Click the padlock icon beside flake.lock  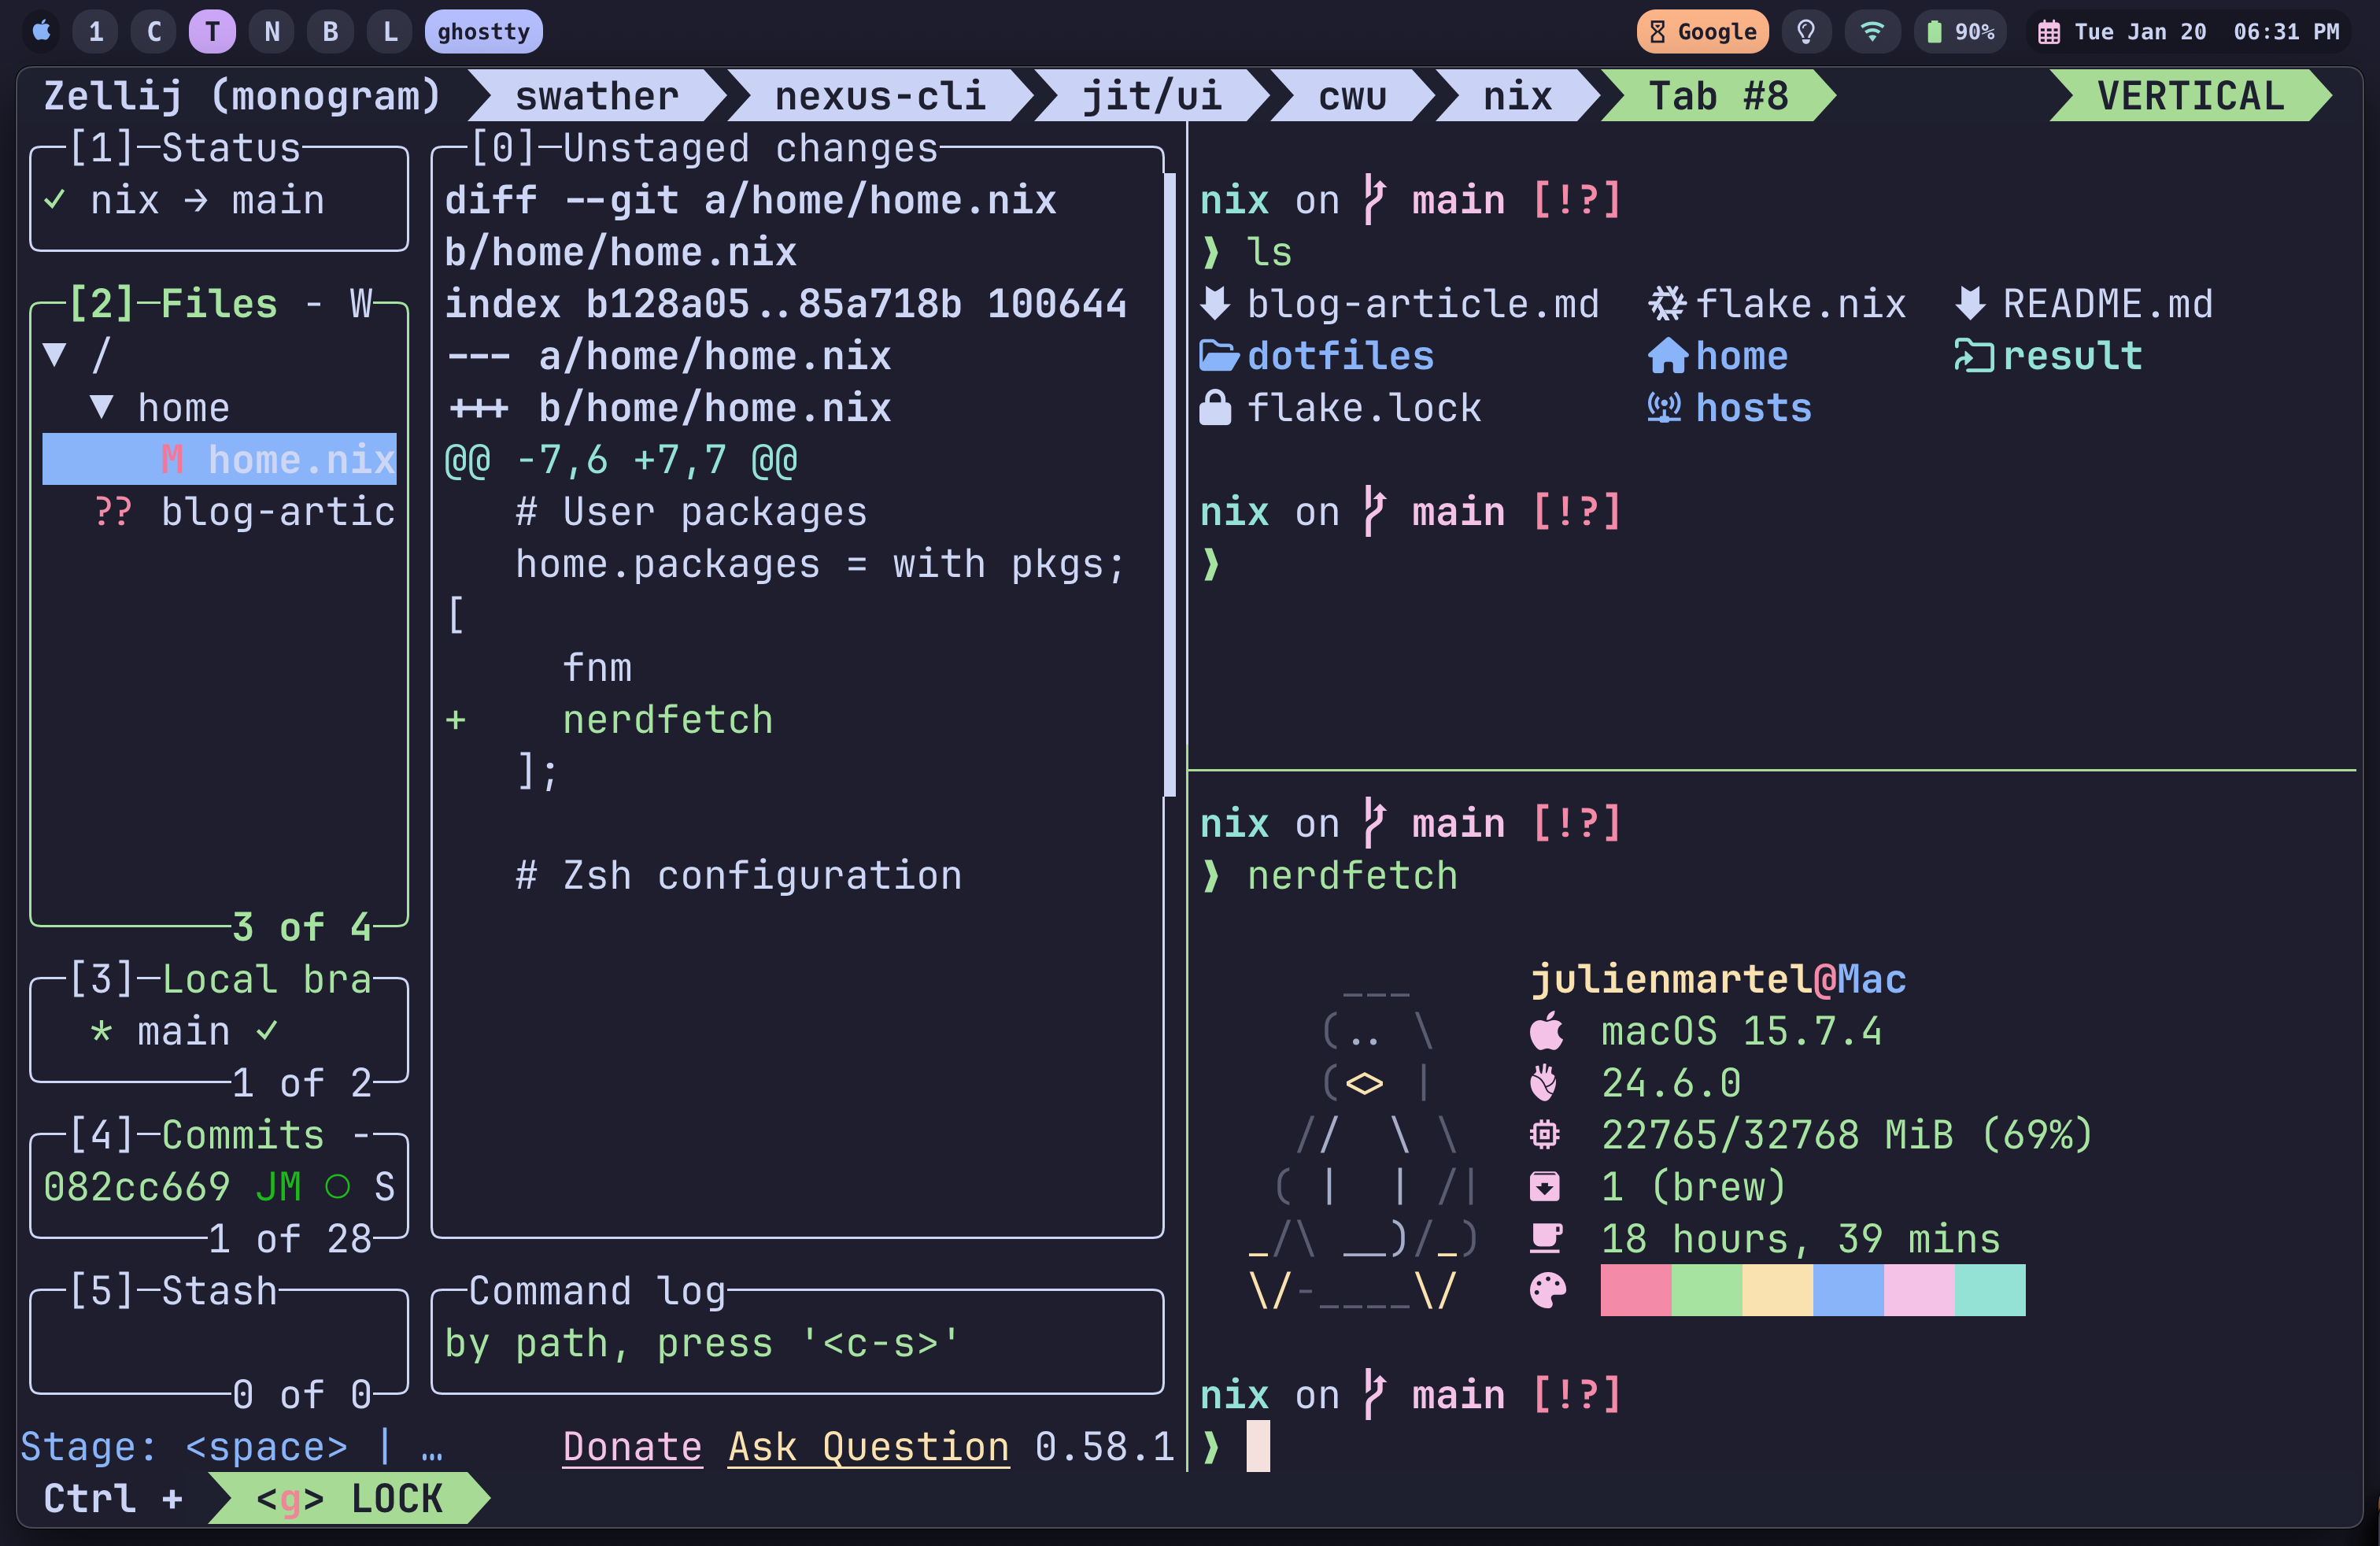coord(1215,408)
